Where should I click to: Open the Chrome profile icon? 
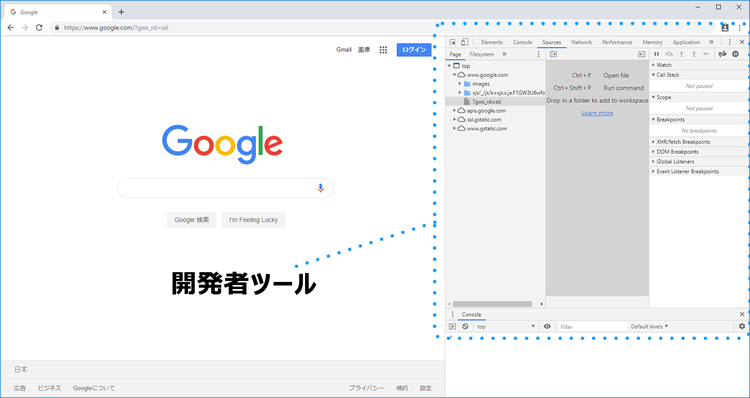tap(725, 28)
